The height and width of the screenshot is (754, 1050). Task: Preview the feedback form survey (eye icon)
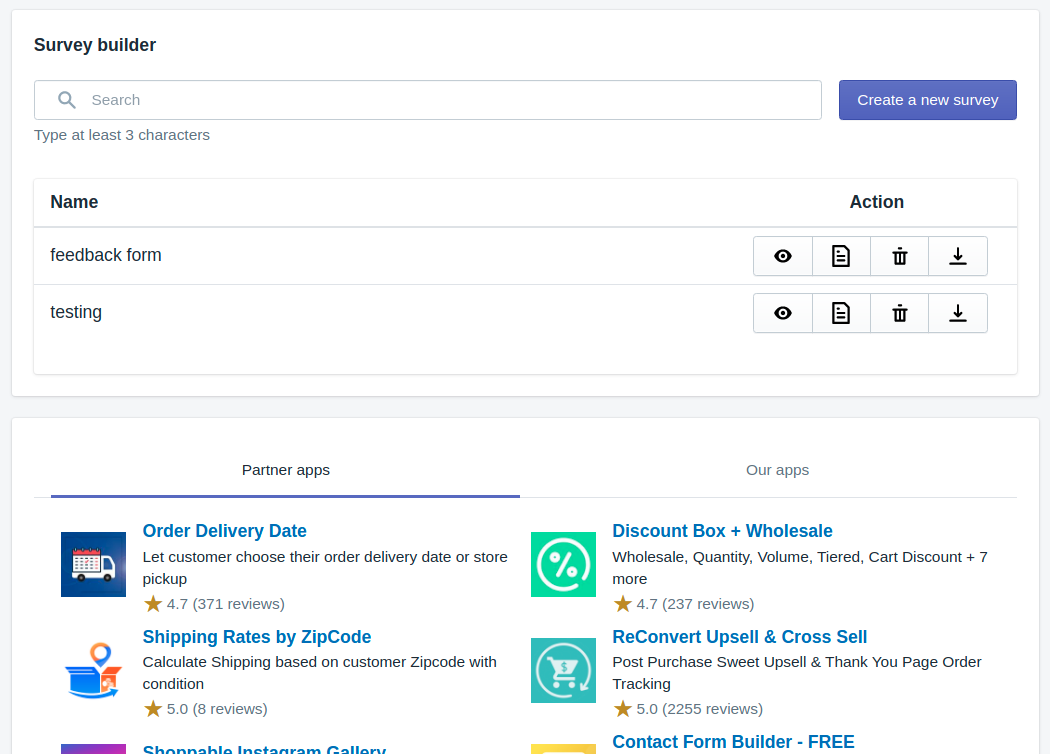pyautogui.click(x=783, y=256)
